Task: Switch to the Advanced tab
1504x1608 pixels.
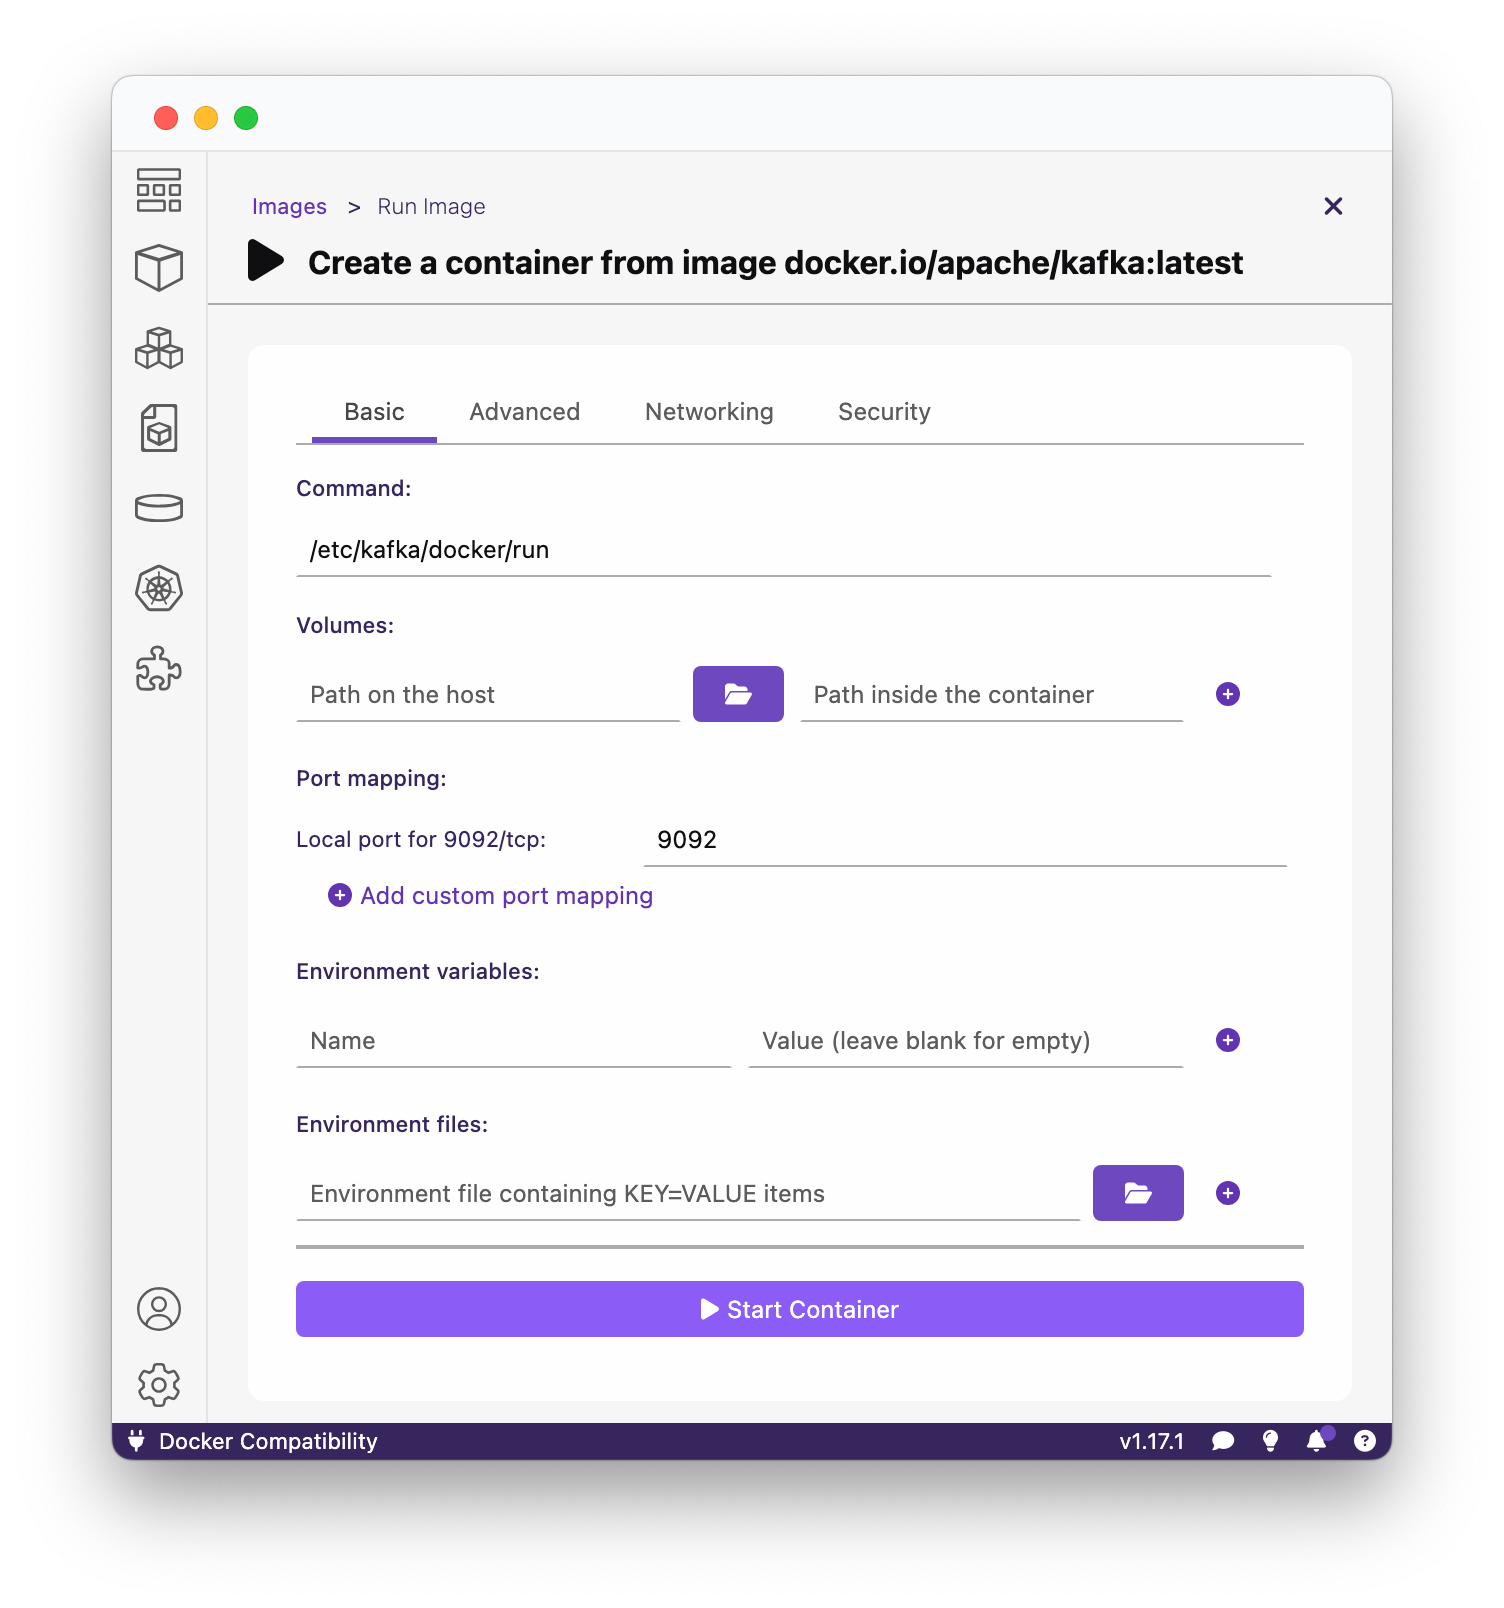Action: (x=525, y=412)
